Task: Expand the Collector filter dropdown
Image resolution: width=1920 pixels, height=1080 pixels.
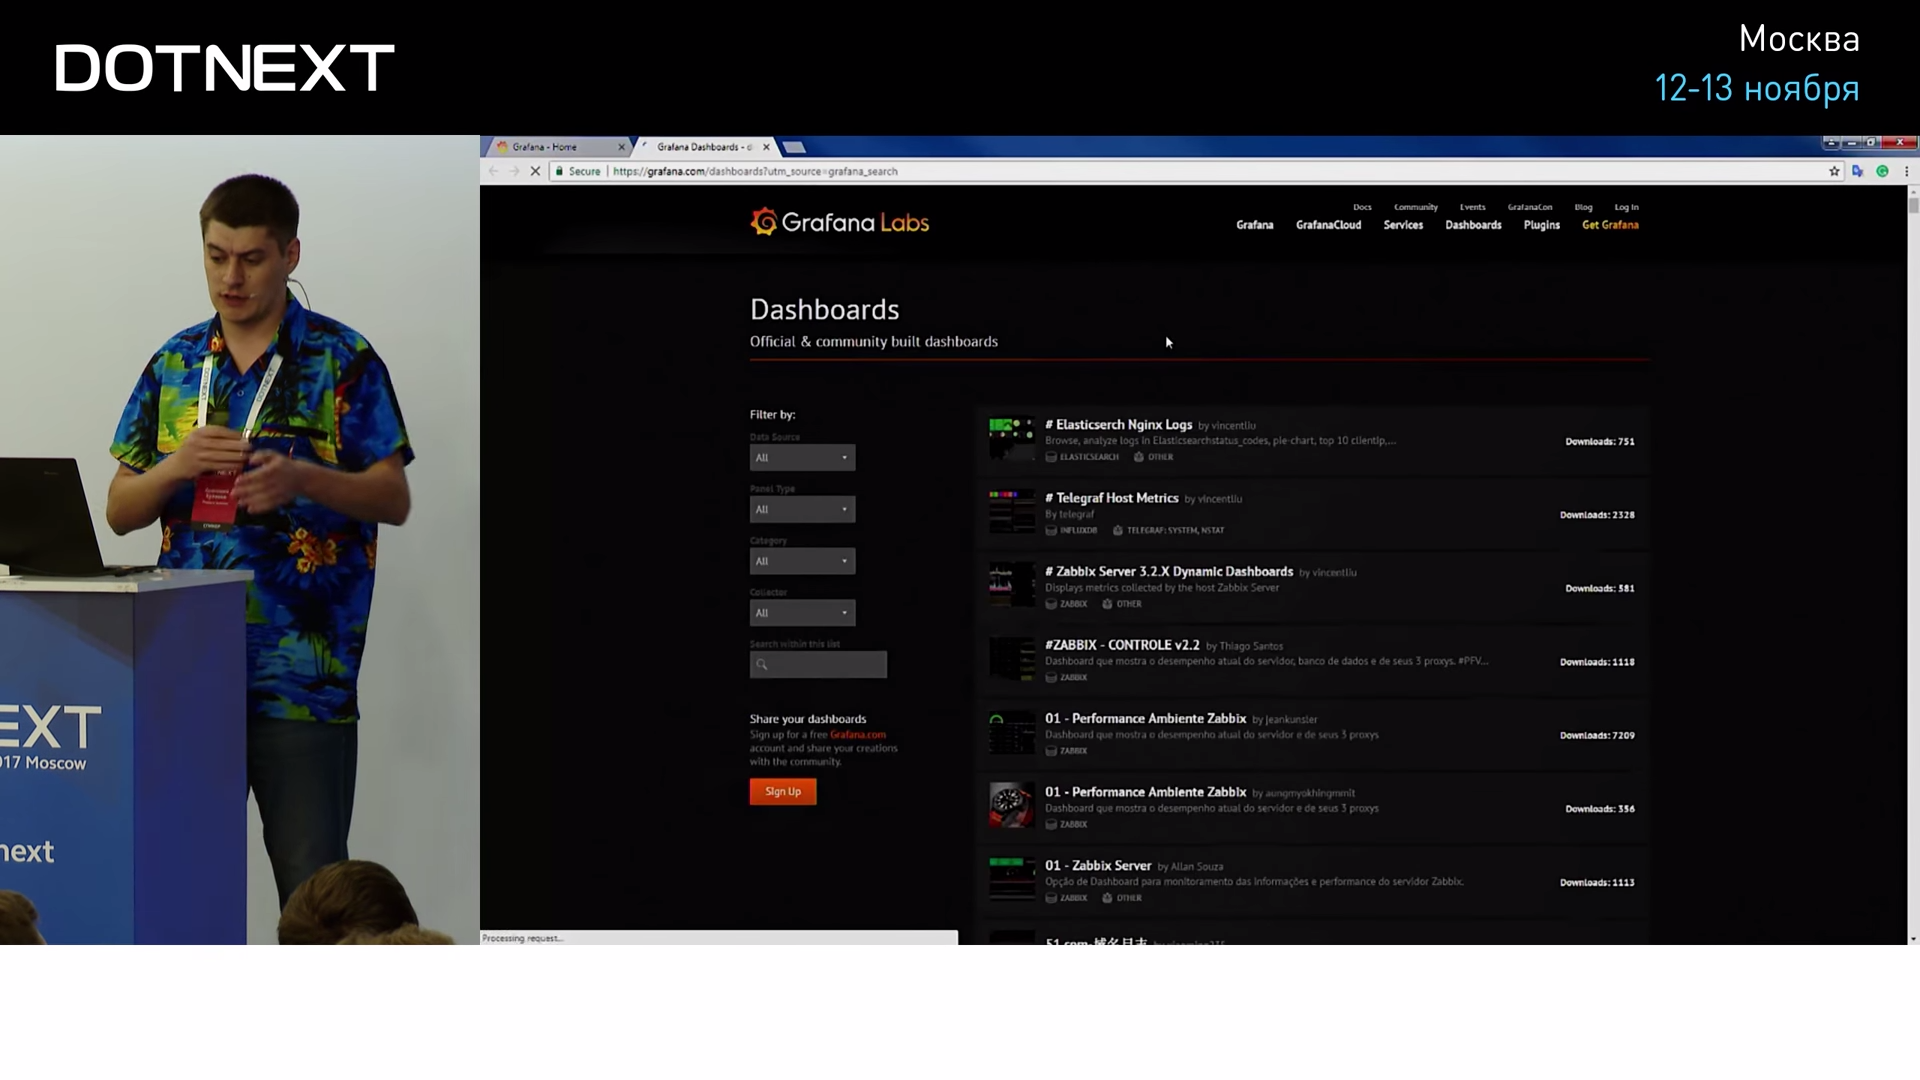Action: [x=802, y=613]
